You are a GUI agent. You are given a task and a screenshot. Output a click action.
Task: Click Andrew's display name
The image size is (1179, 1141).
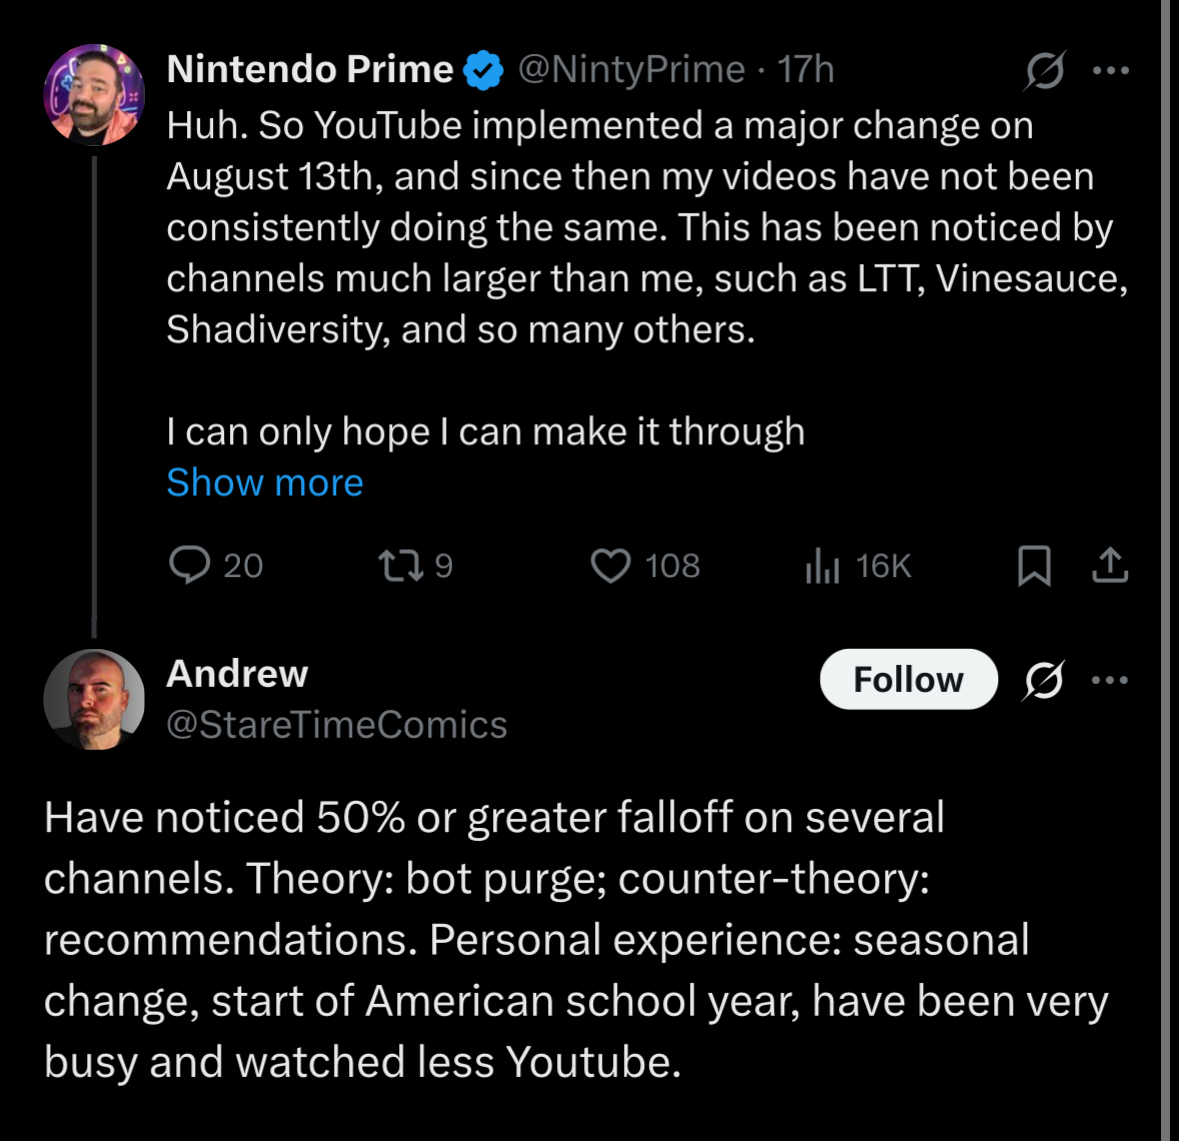coord(237,674)
